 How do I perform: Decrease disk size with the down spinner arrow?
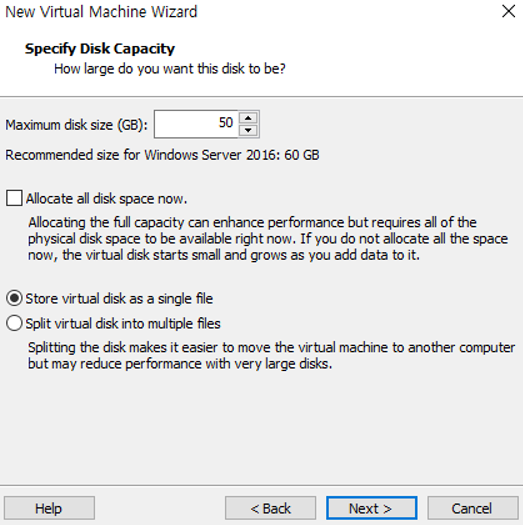(x=248, y=130)
